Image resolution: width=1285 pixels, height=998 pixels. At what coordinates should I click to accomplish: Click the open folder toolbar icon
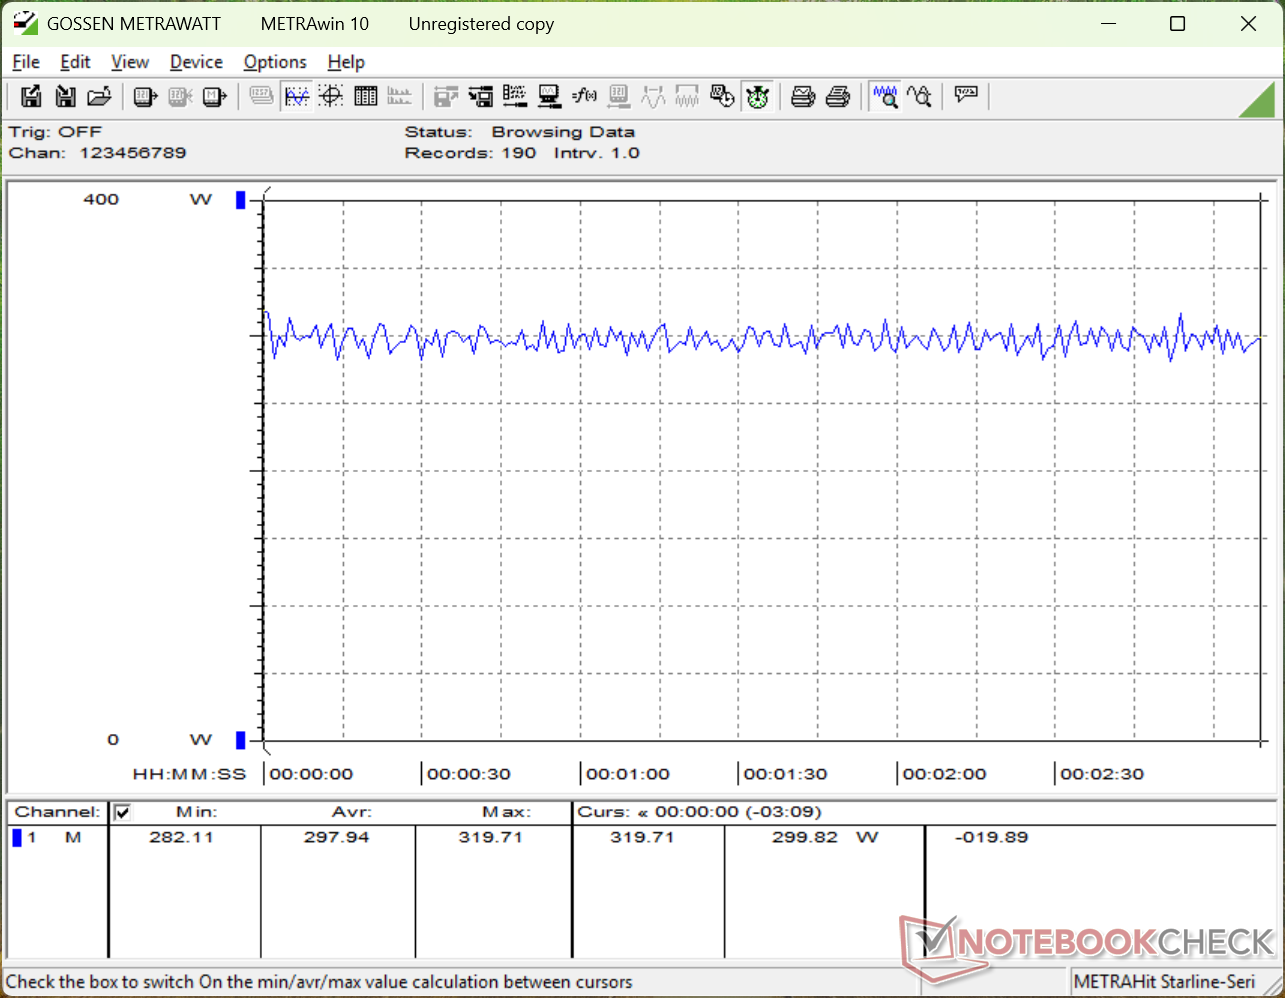coord(99,96)
